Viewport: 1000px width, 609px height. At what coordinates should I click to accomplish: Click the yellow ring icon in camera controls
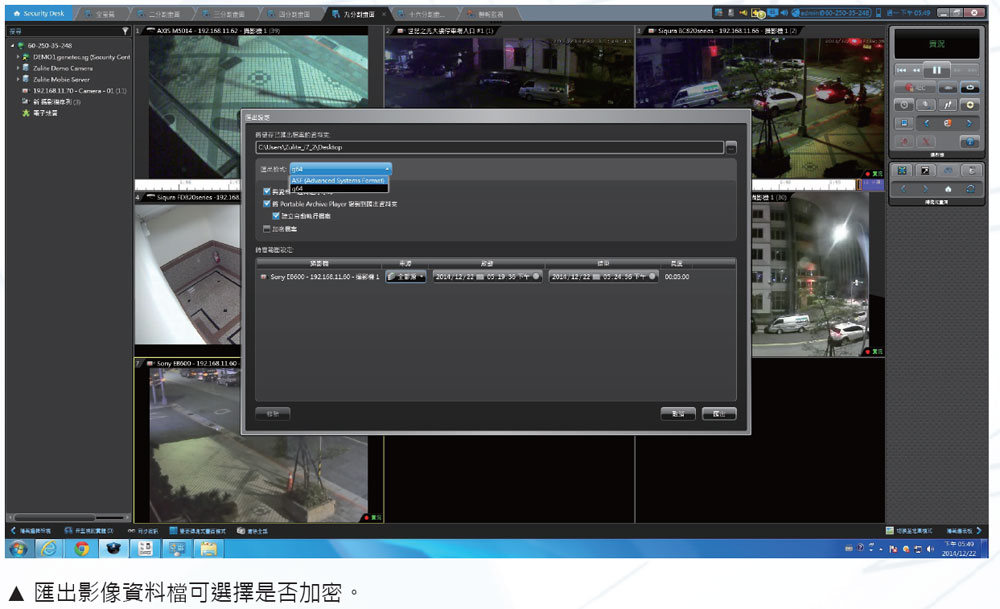(x=969, y=105)
